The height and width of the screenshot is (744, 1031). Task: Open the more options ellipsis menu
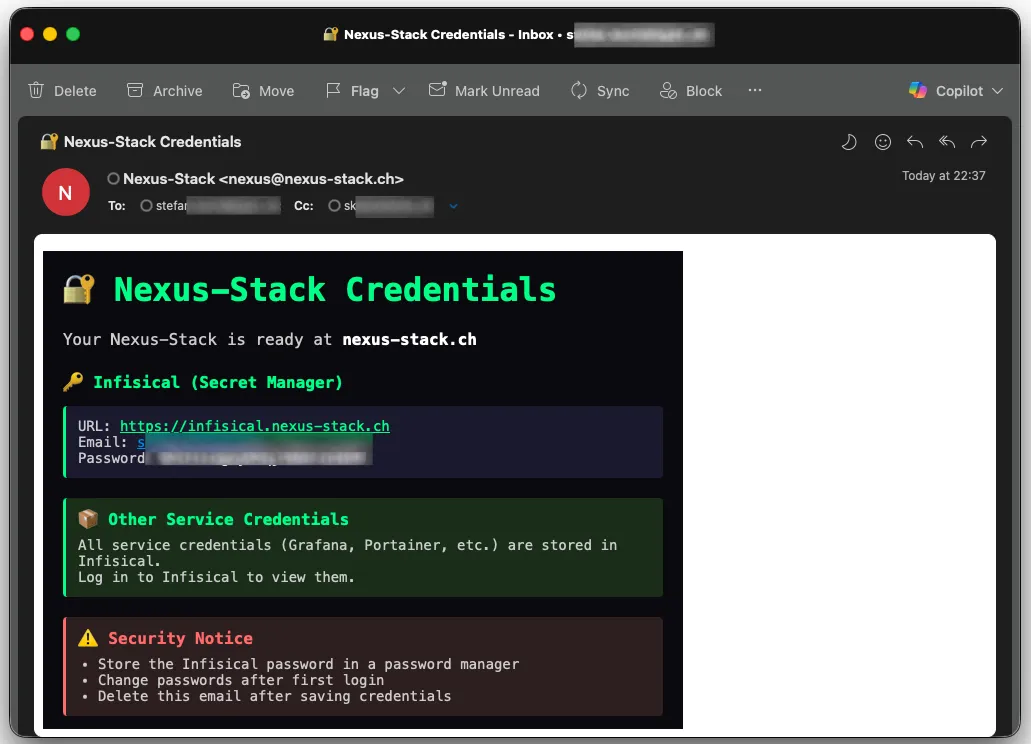coord(755,90)
